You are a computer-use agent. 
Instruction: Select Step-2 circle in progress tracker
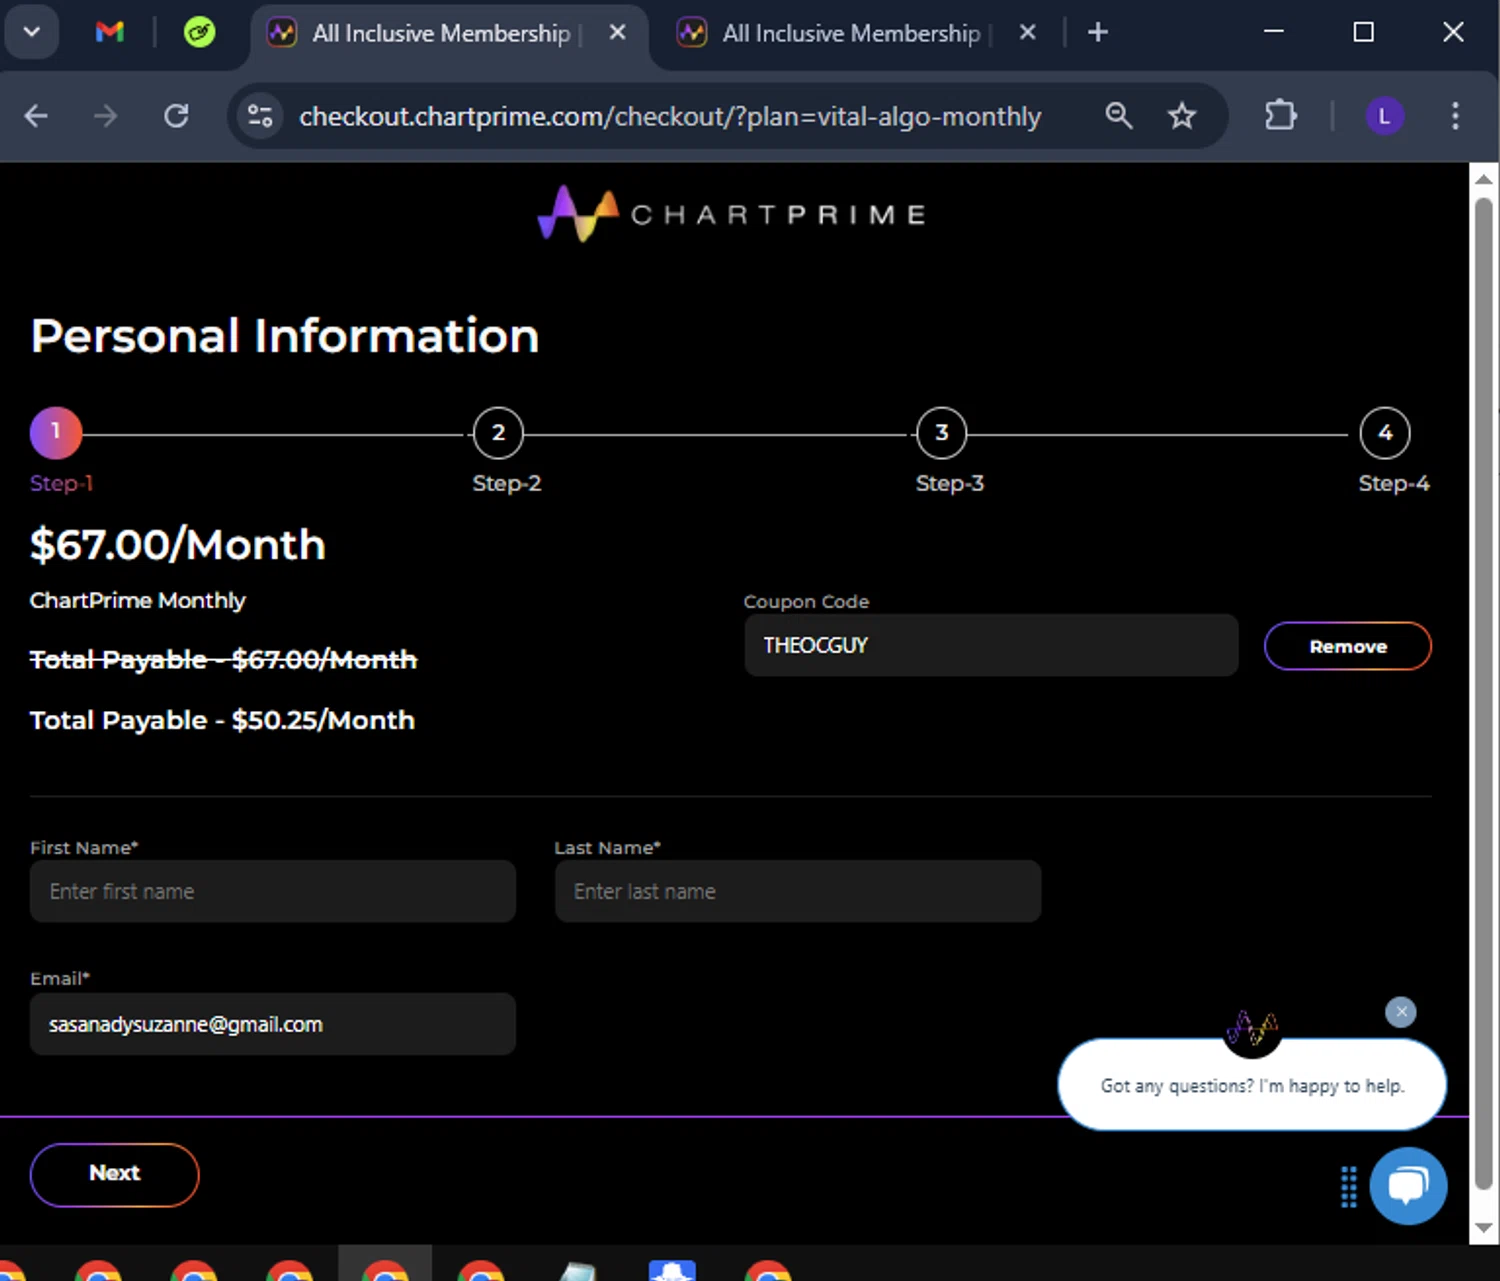click(498, 433)
